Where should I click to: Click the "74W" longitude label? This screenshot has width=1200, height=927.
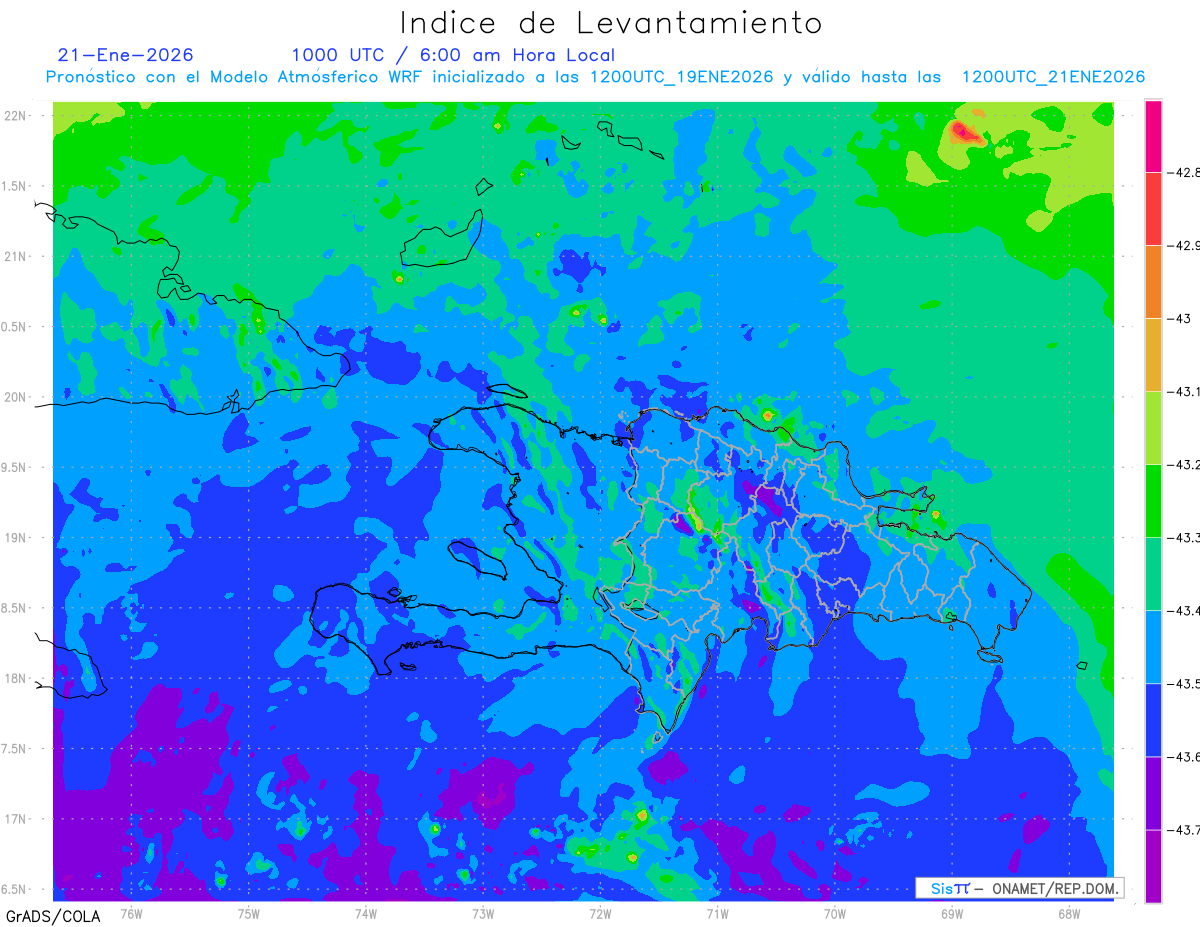point(366,912)
